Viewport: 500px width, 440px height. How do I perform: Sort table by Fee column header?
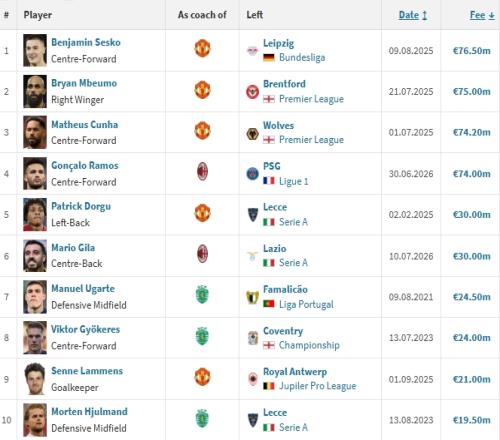pos(482,15)
